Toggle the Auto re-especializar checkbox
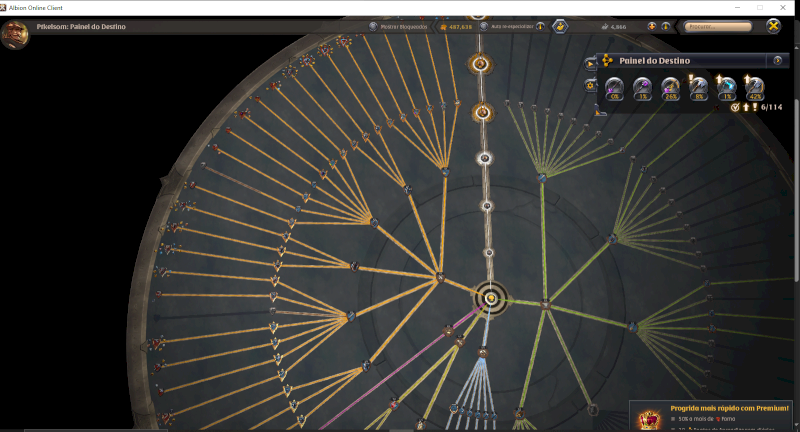This screenshot has height=432, width=800. click(x=484, y=27)
